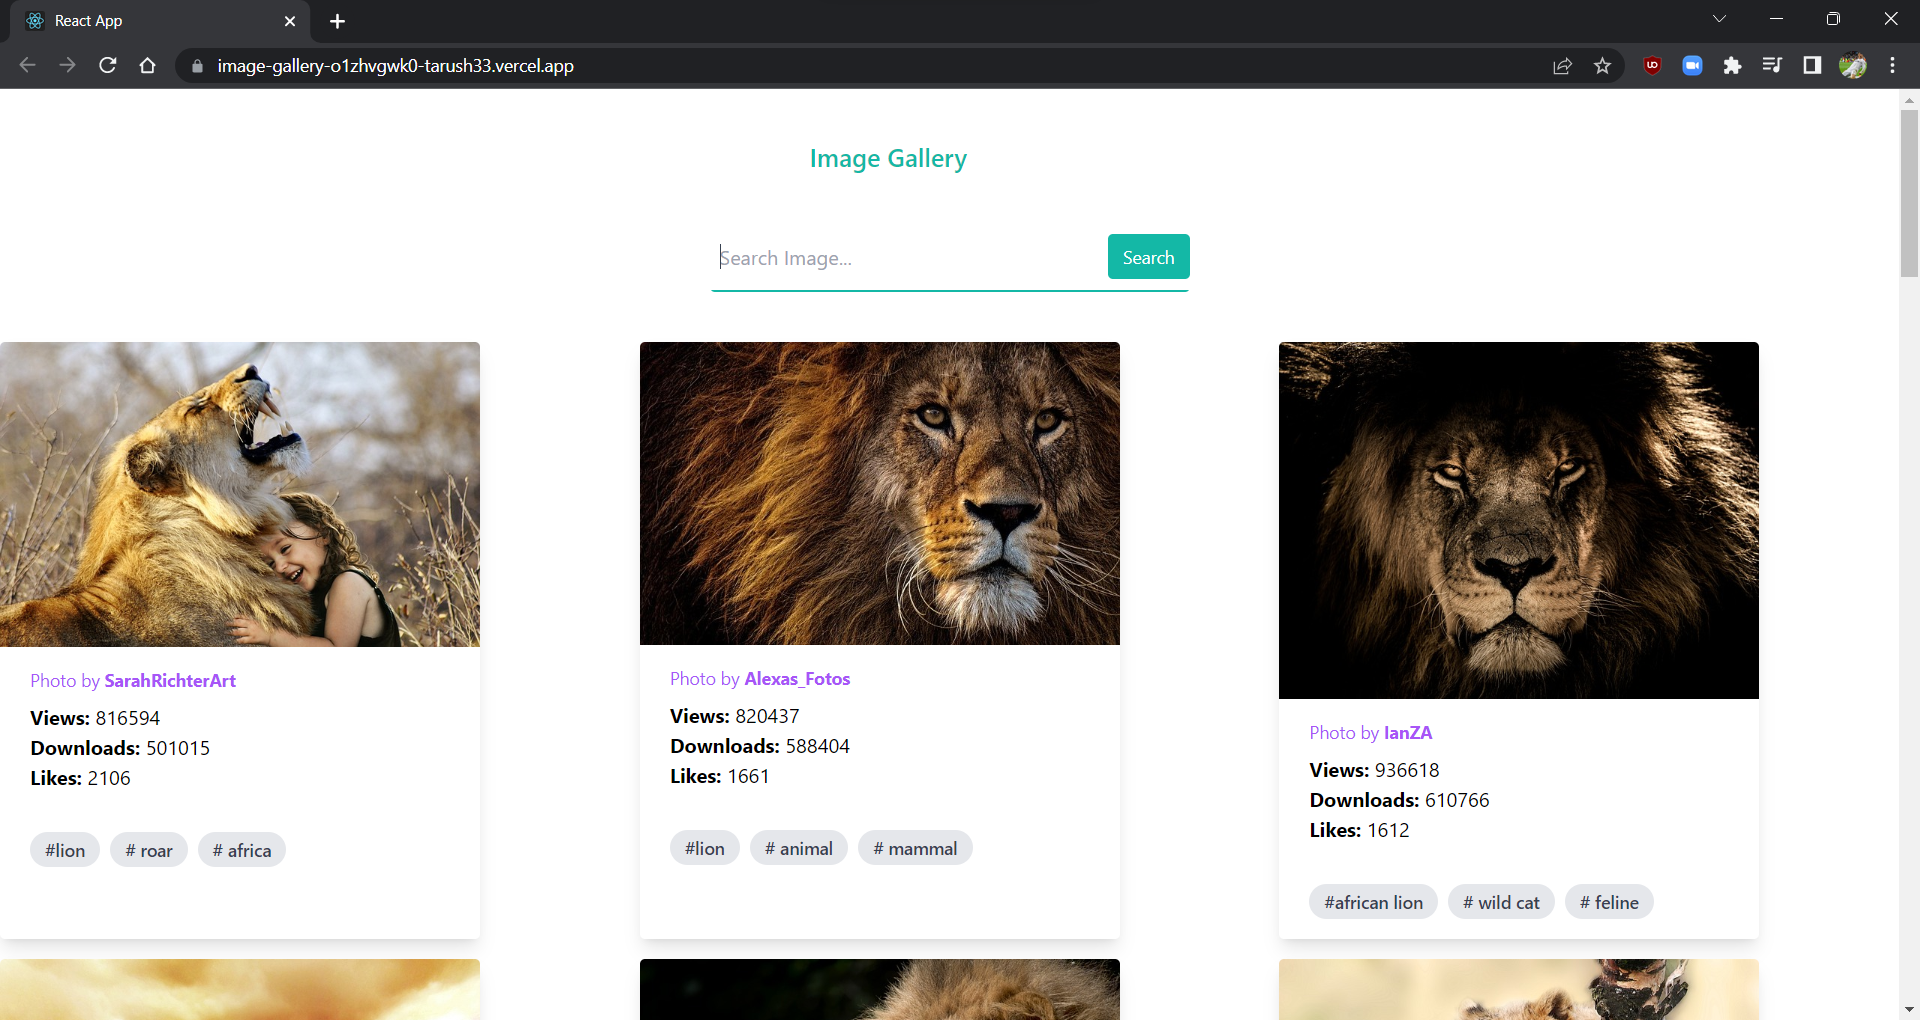The width and height of the screenshot is (1920, 1020).
Task: Open the lion and girl photo
Action: tap(240, 494)
